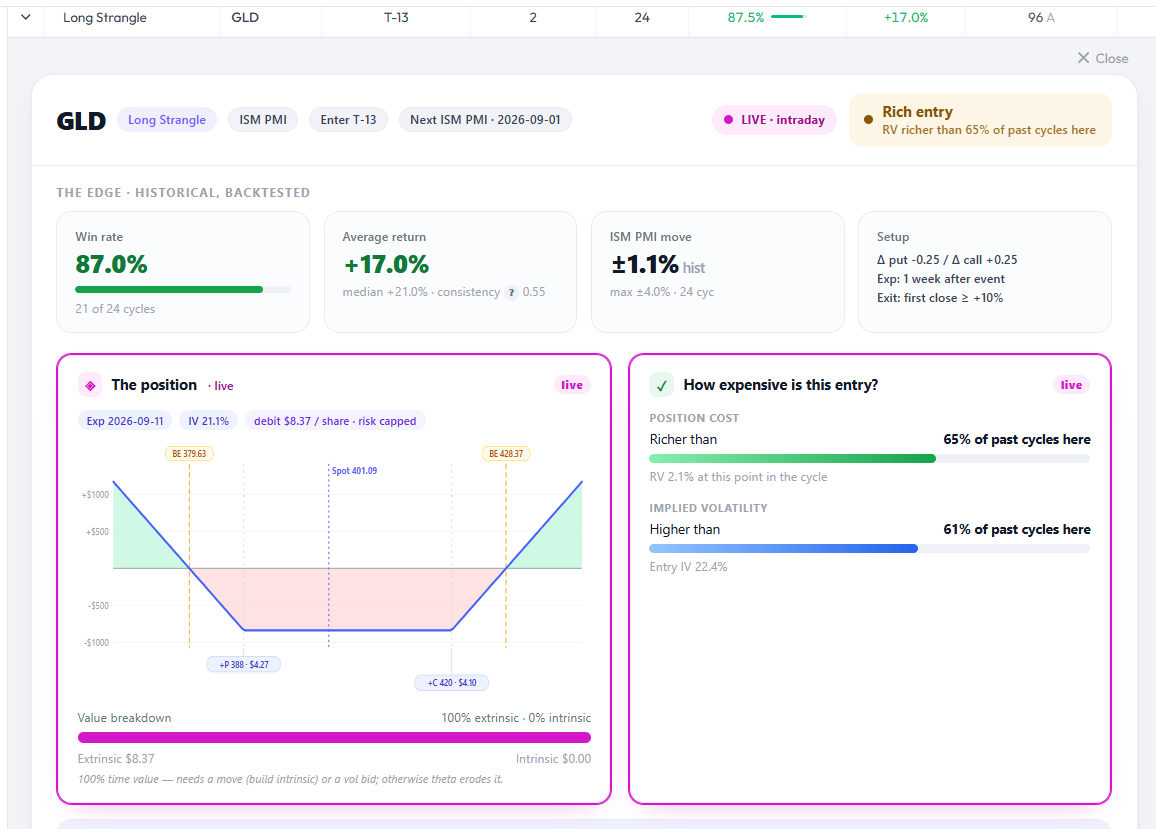Click the +P 388 put leg label

(x=244, y=665)
